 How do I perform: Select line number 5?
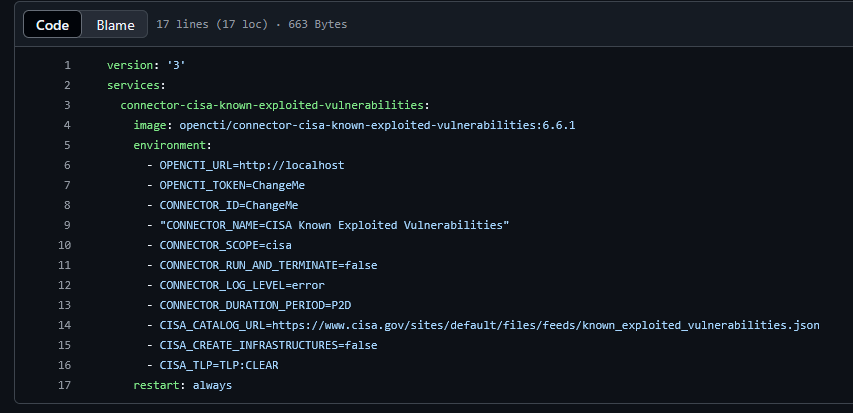(67, 145)
